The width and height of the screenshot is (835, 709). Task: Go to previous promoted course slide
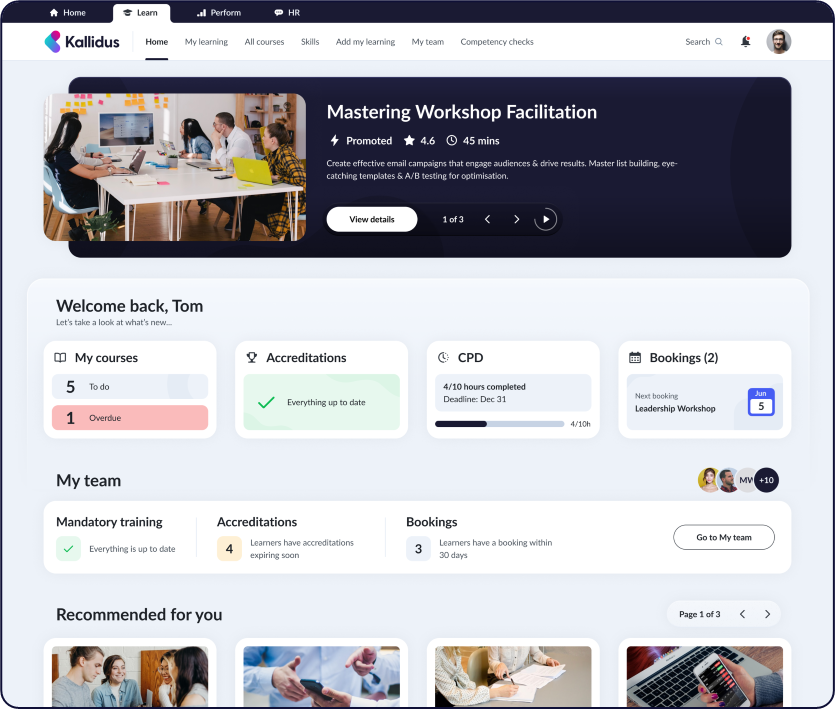487,219
